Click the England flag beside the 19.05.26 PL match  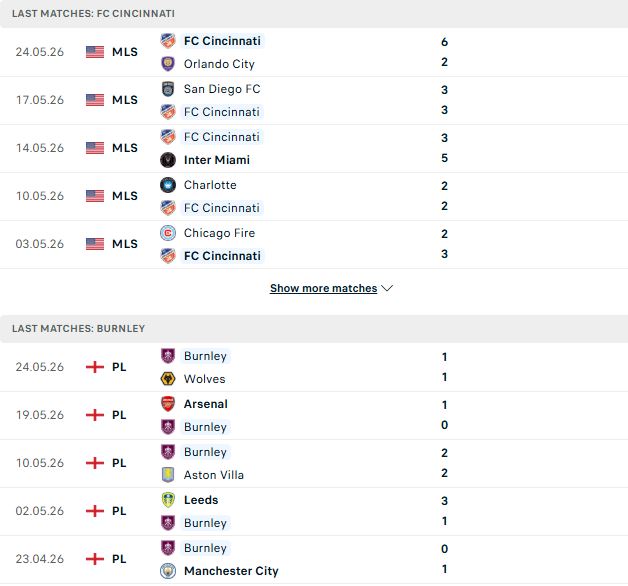coord(95,415)
